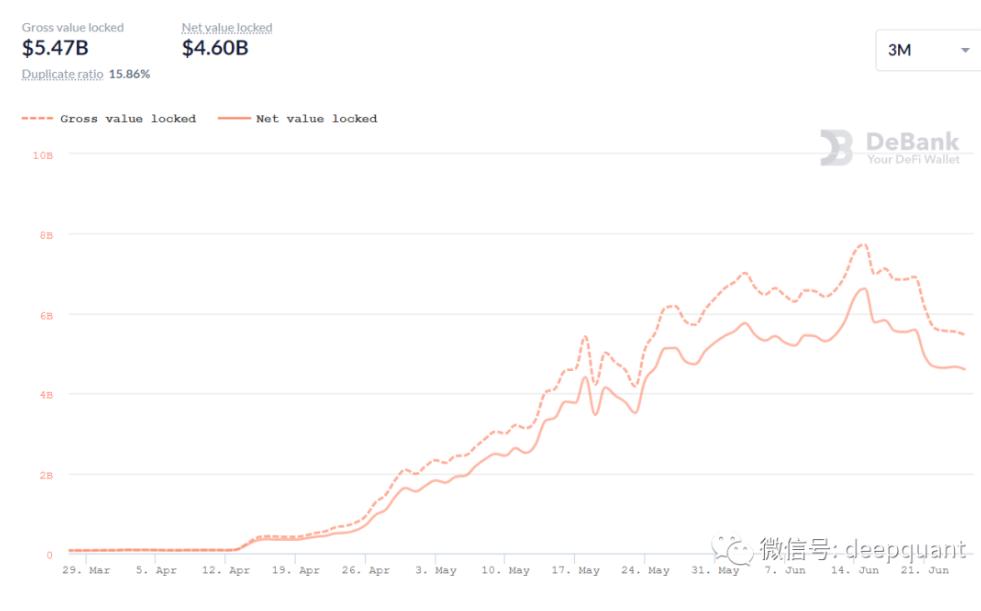Image resolution: width=981 pixels, height=611 pixels.
Task: Click the 12. Apr date axis label
Action: 226,571
